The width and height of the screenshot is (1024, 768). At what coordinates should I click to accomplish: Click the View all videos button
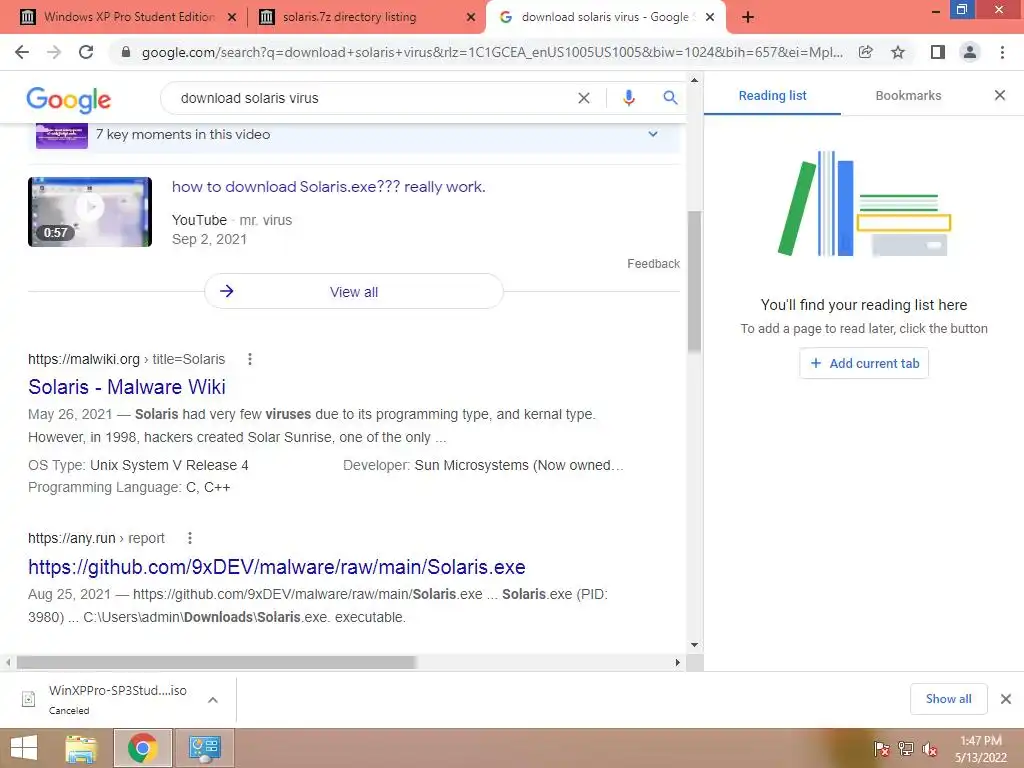click(354, 291)
